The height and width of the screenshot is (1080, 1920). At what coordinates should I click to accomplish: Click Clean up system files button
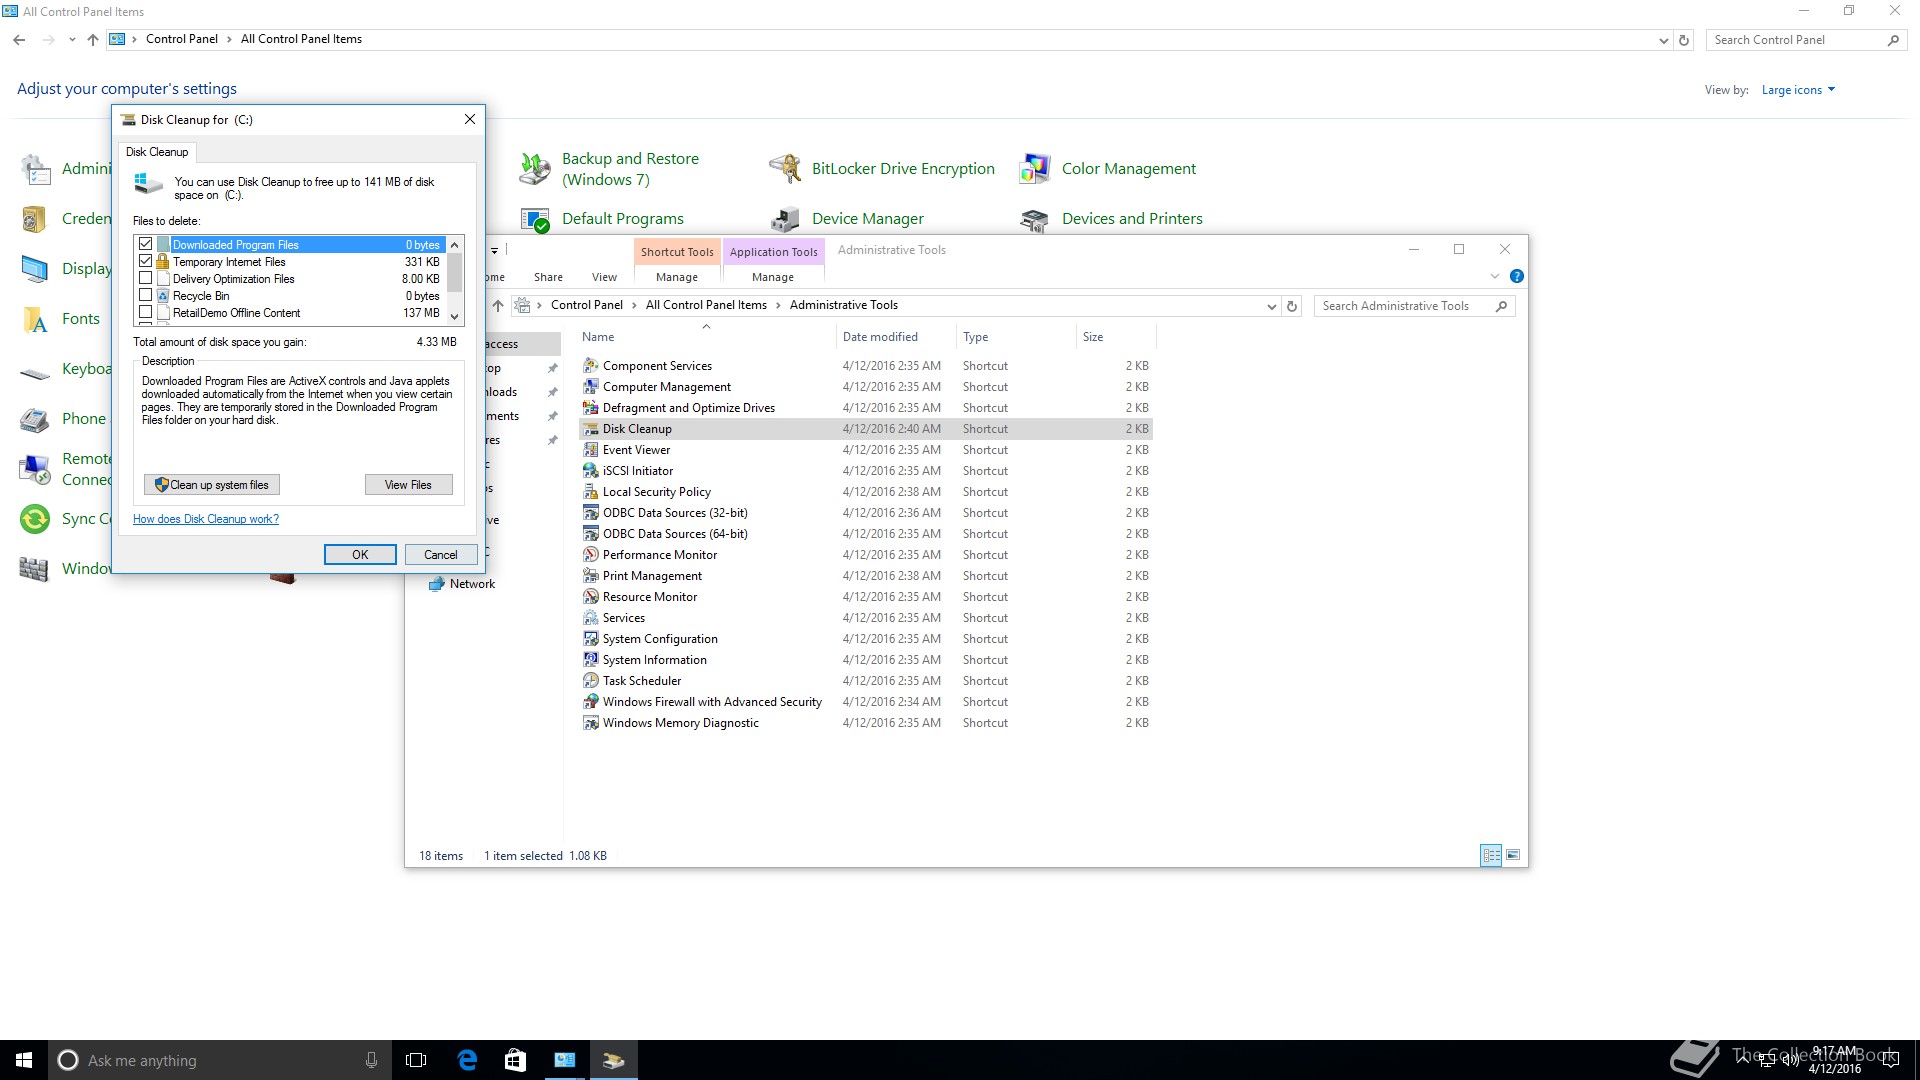click(x=212, y=485)
